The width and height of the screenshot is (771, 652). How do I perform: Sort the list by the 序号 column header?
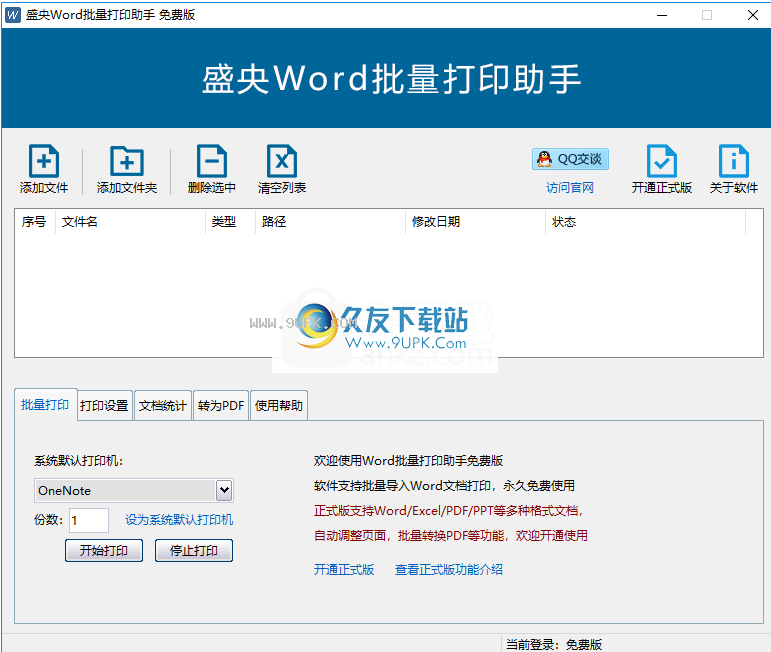click(x=35, y=222)
